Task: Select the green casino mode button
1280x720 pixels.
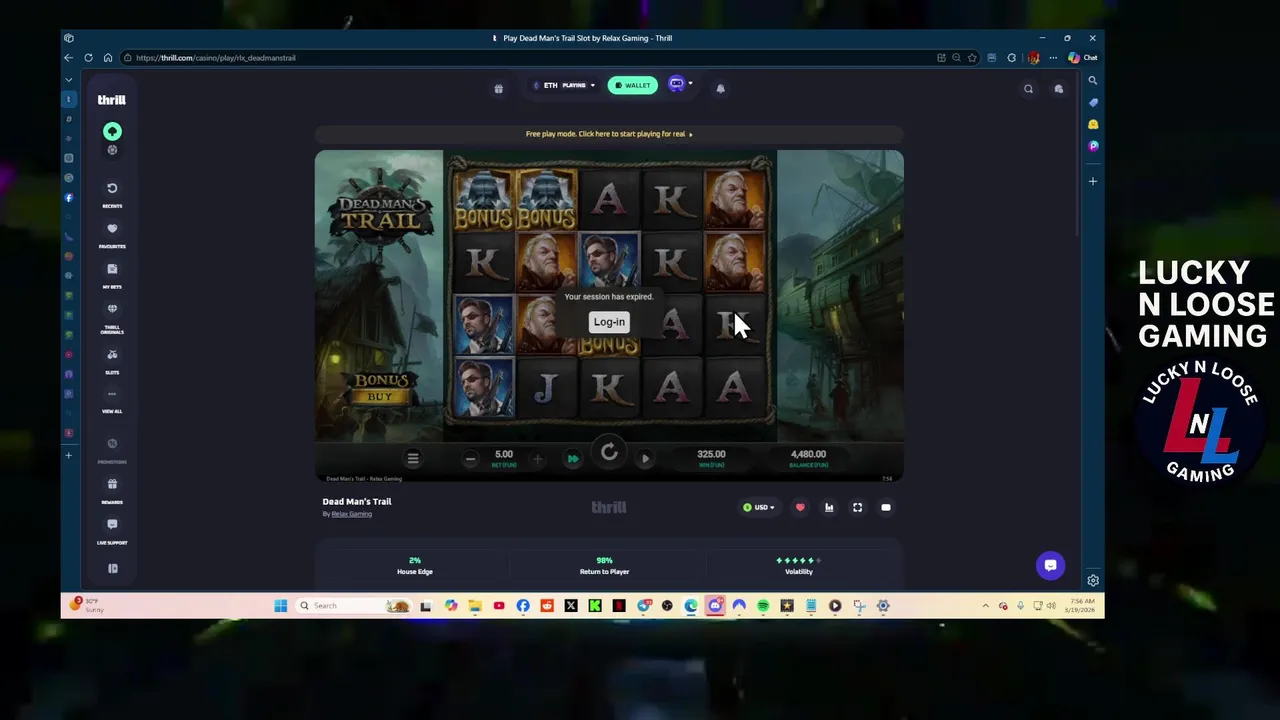Action: tap(112, 132)
